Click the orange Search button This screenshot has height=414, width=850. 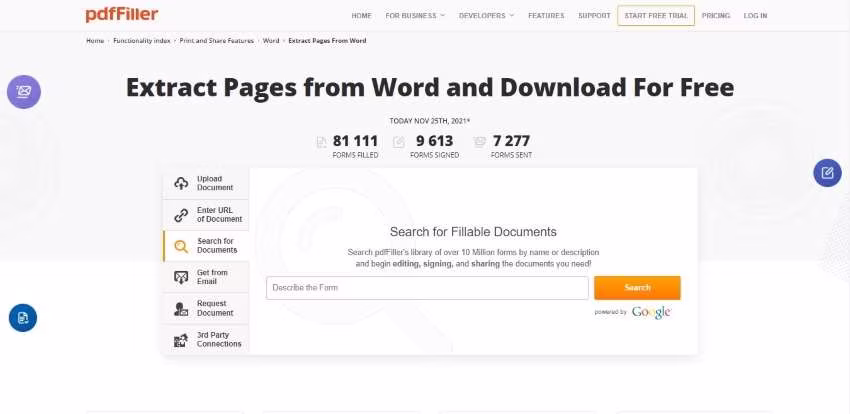click(637, 288)
